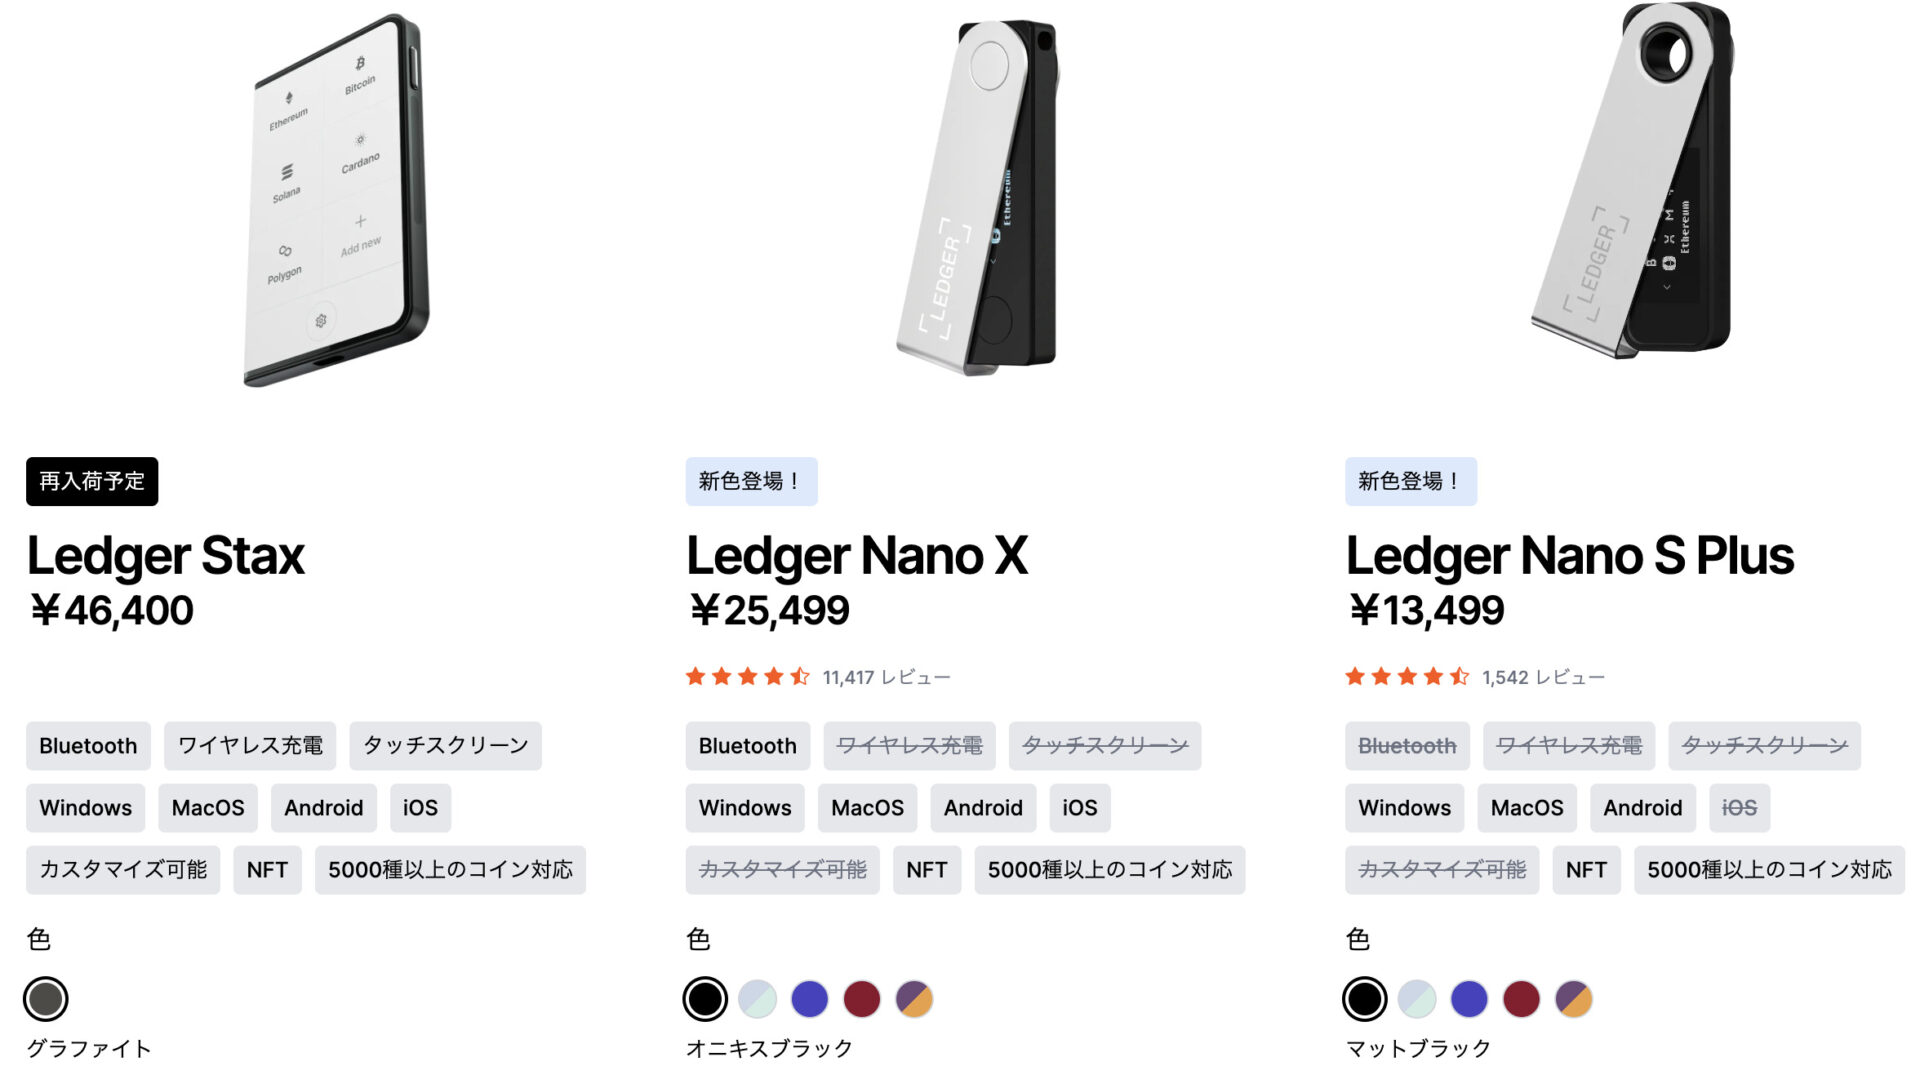The image size is (1920, 1066).
Task: Open the 1,542 reviews link for Nano S Plus
Action: [1543, 678]
